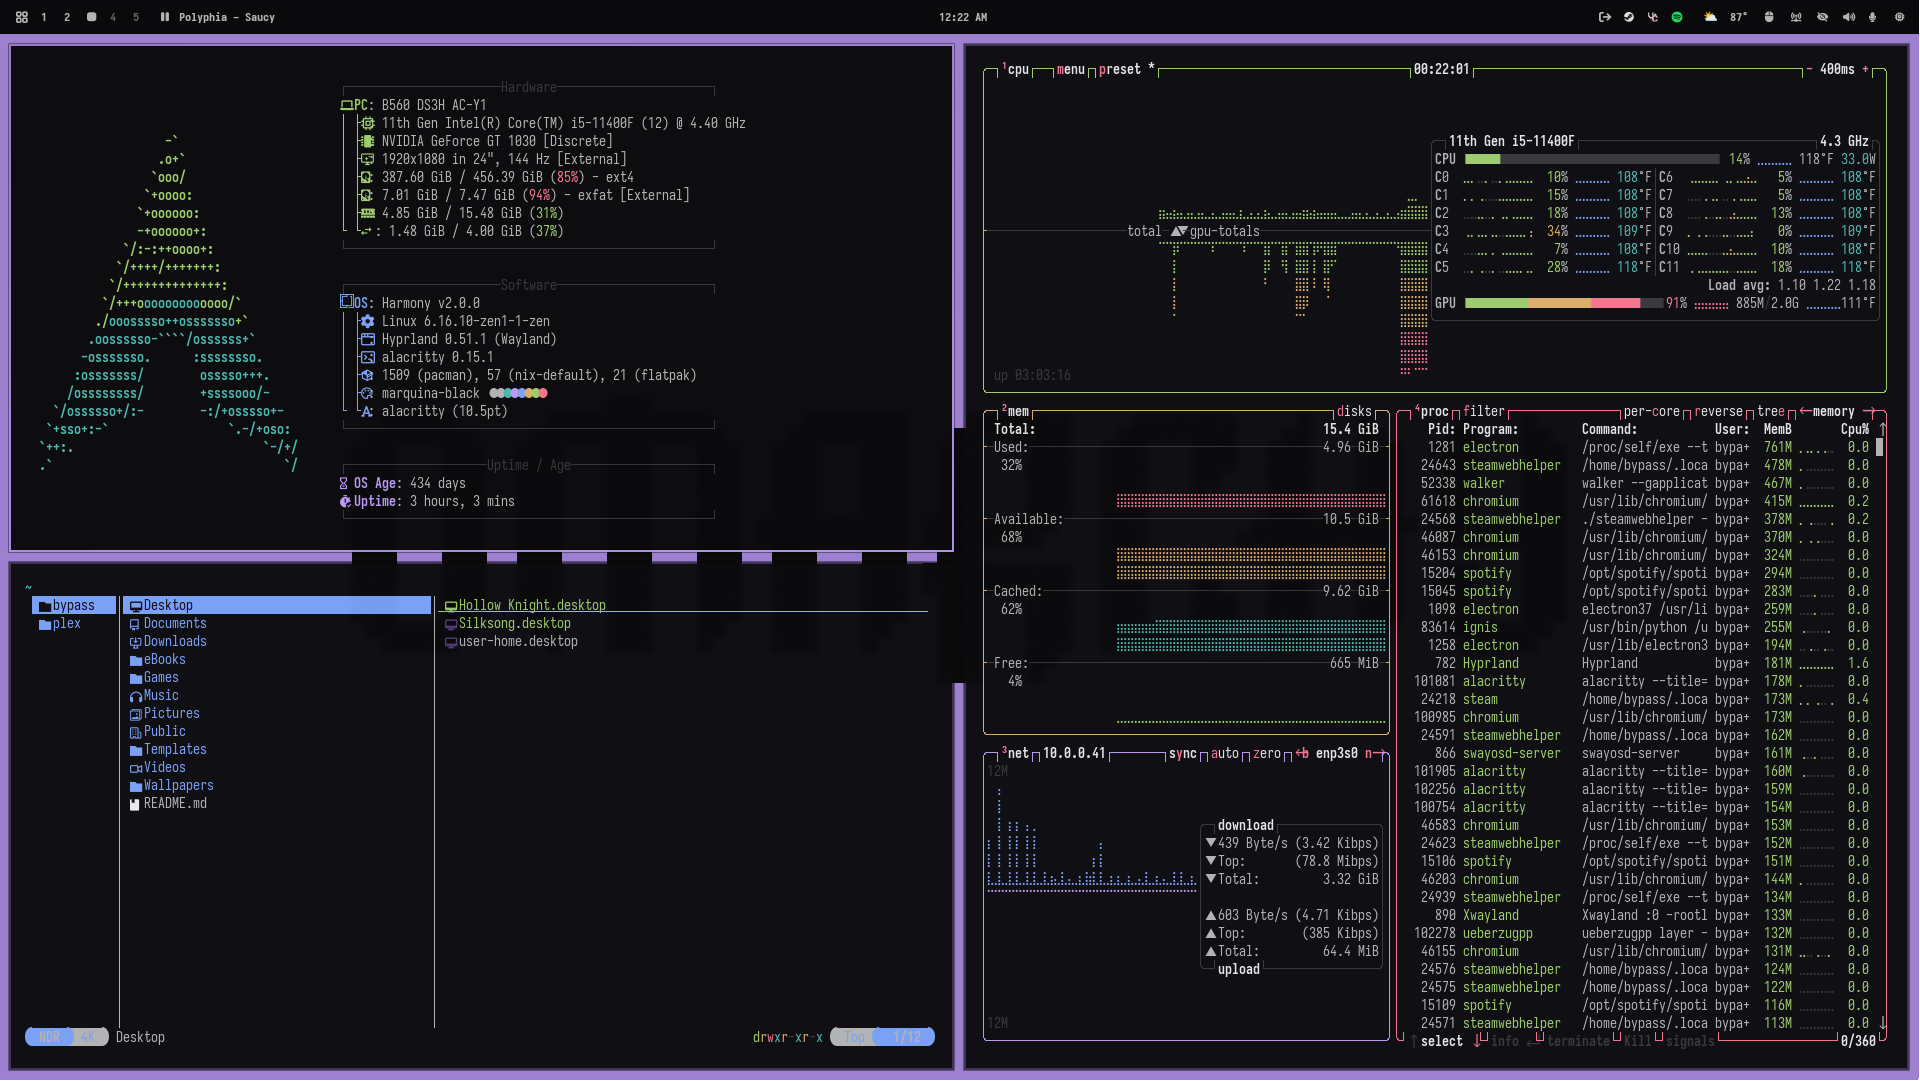Open the Spotify tray icon
Image resolution: width=1920 pixels, height=1081 pixels.
pos(1677,17)
